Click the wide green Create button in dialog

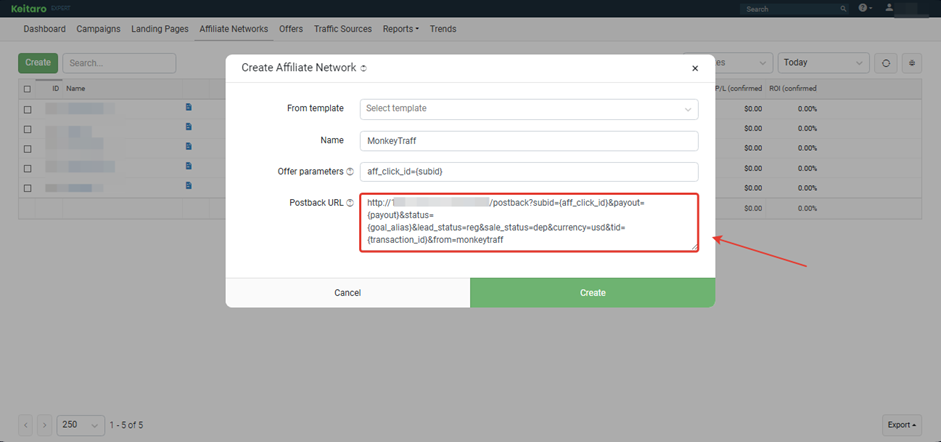pyautogui.click(x=592, y=293)
